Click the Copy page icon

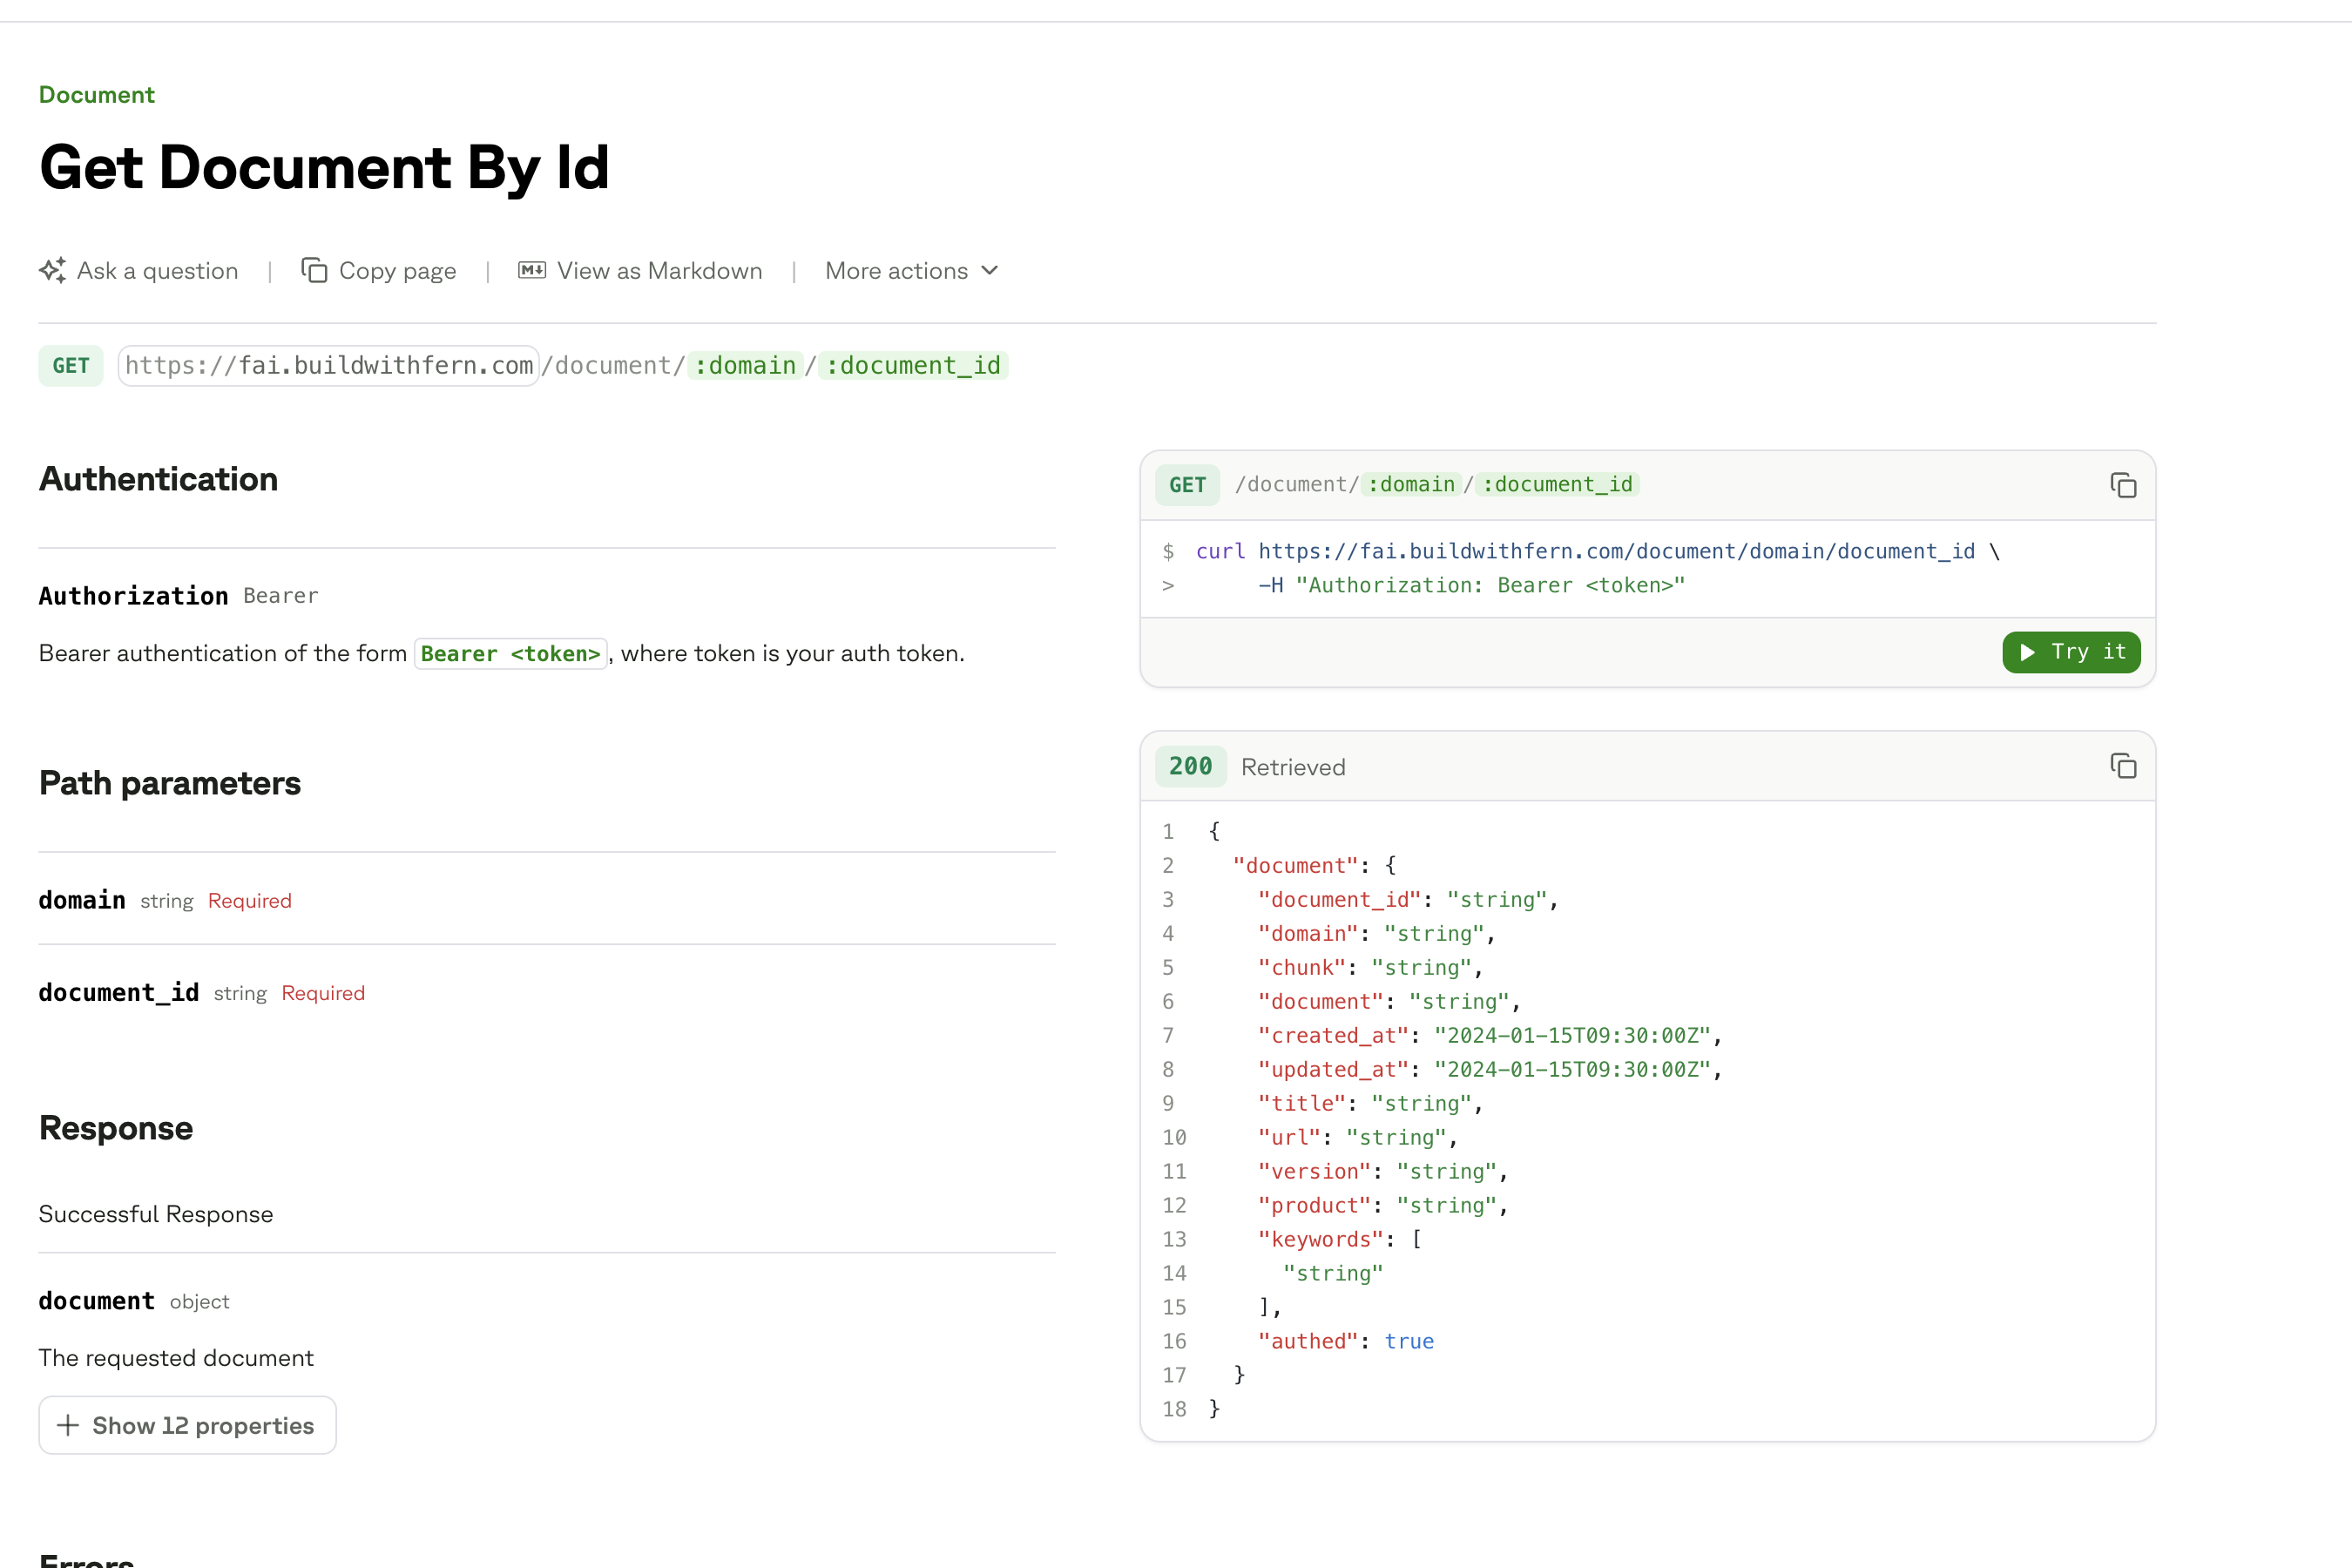pos(315,270)
